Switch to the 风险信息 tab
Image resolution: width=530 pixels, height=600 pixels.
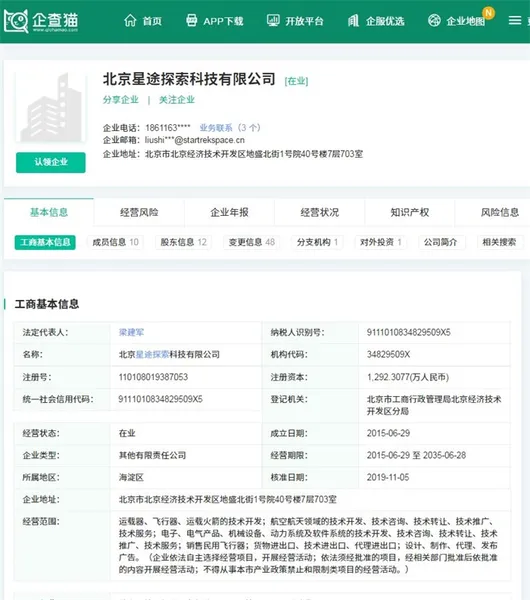coord(499,212)
